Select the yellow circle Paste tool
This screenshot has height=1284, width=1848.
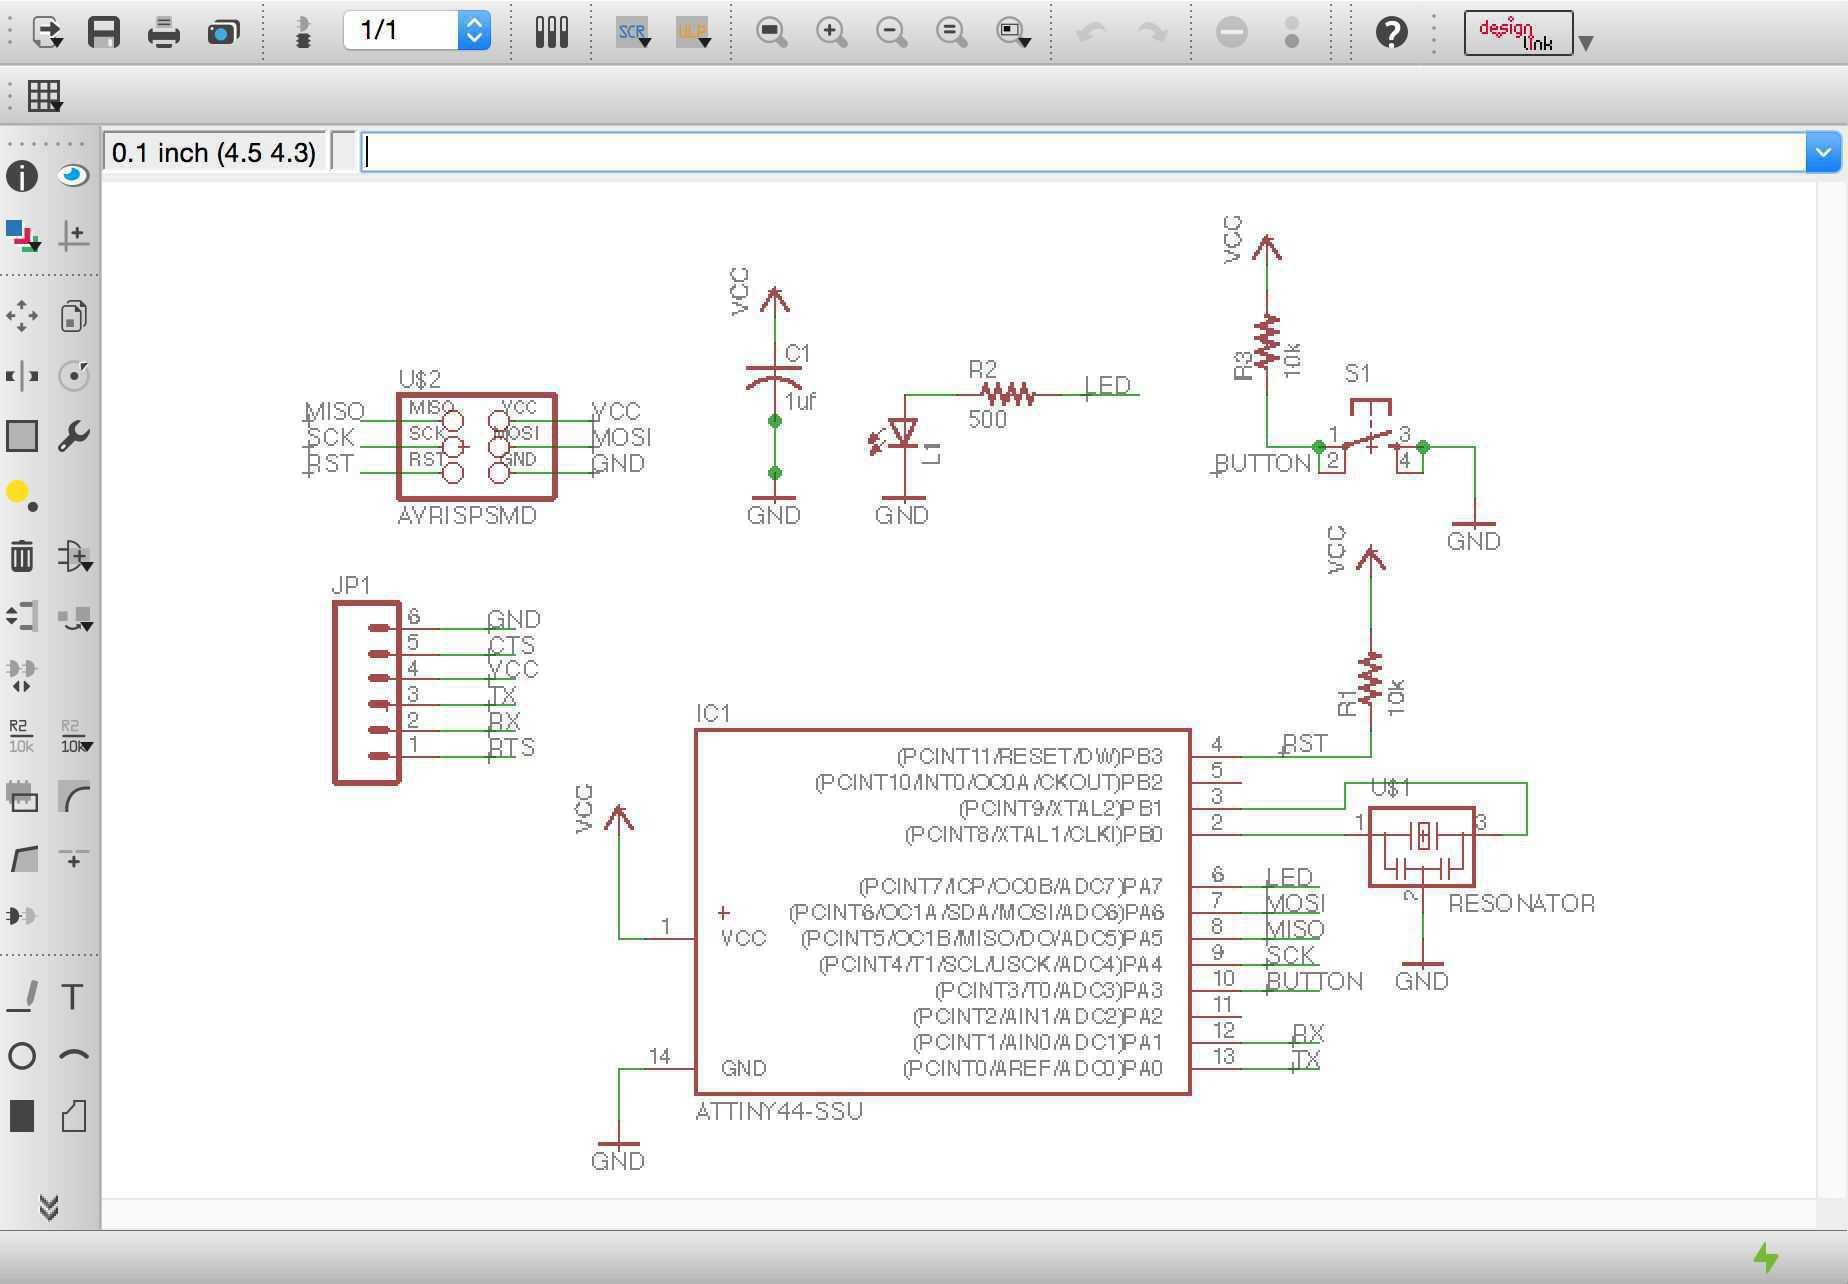click(22, 496)
